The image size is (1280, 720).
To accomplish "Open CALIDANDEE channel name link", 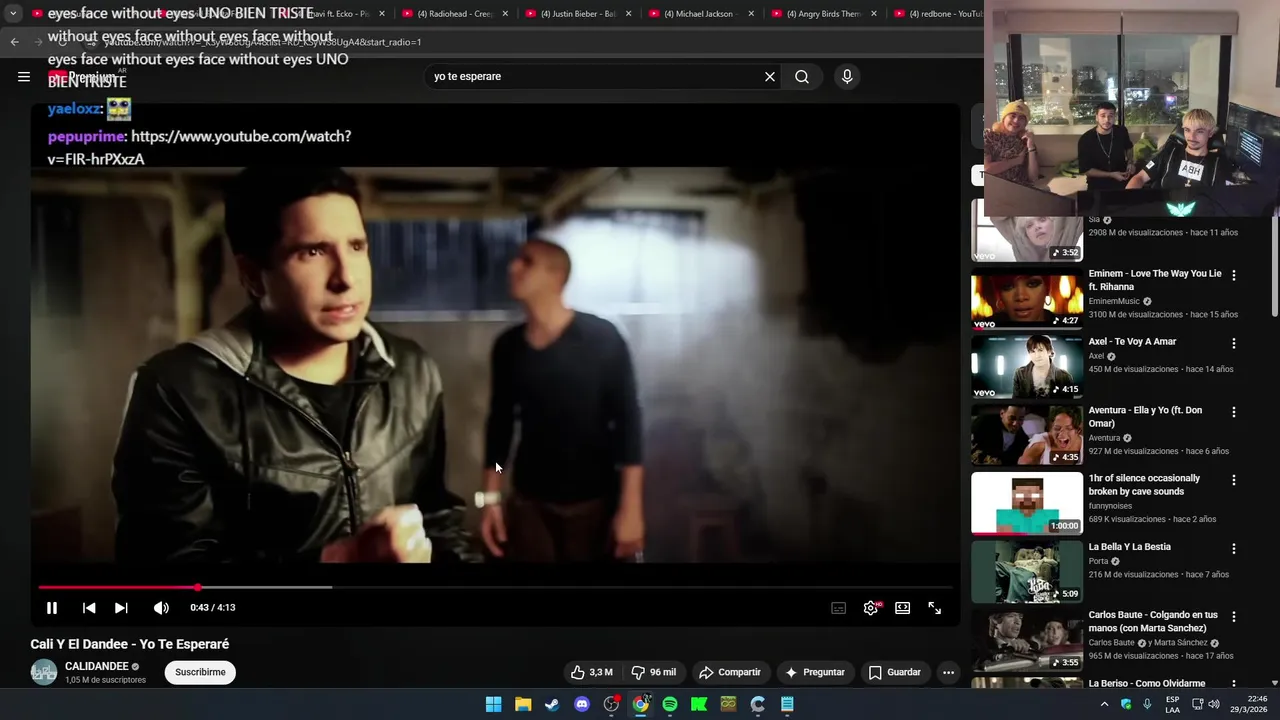I will tap(97, 666).
